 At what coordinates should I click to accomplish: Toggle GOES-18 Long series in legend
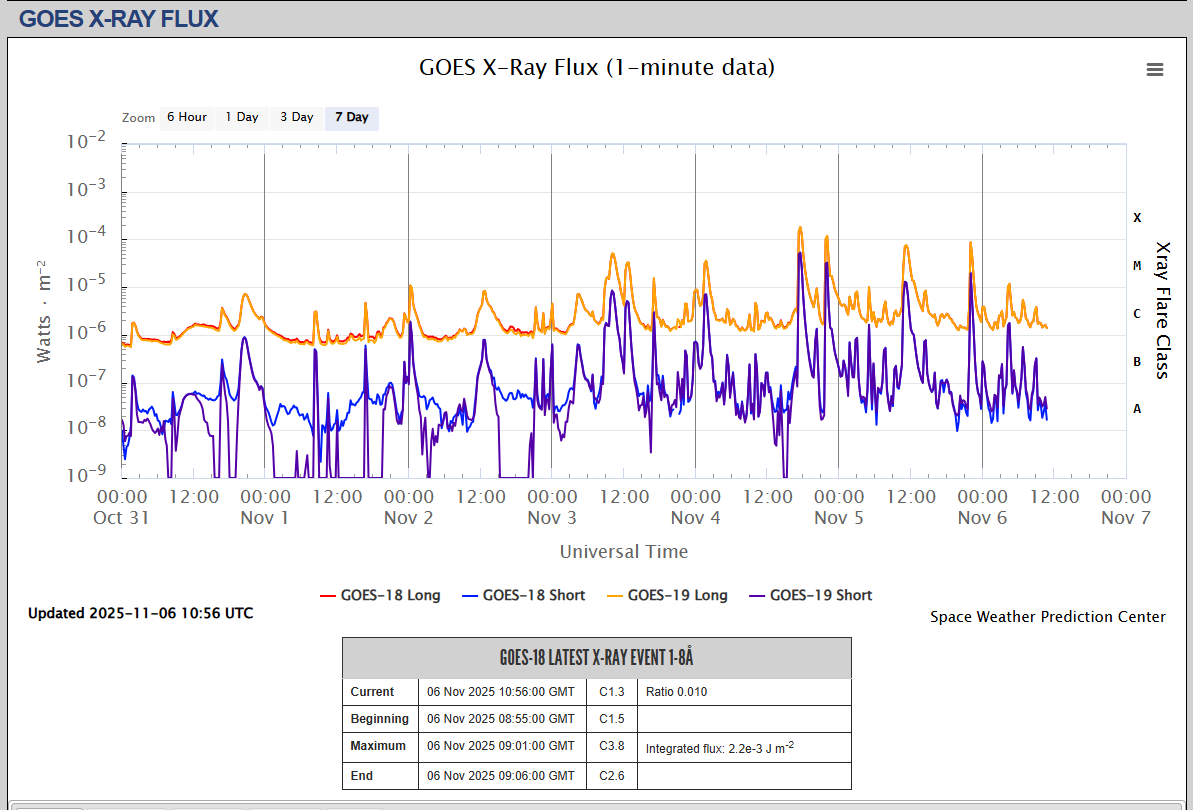[390, 595]
